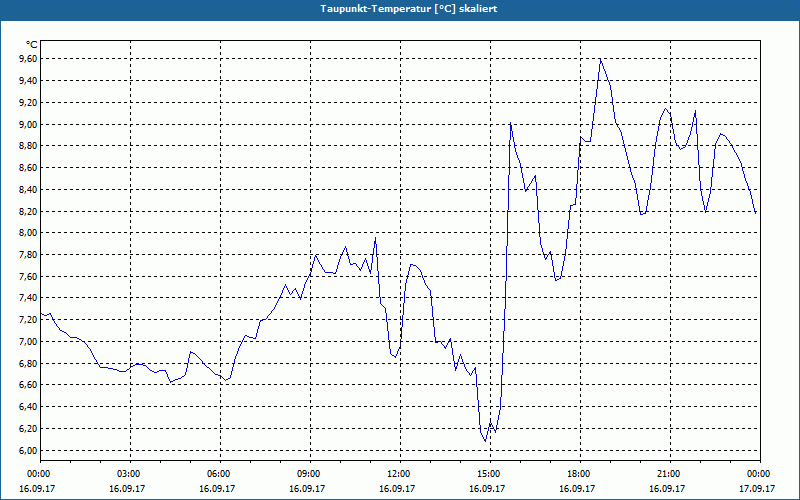Click the '06:00' time axis label
The height and width of the screenshot is (500, 800).
pyautogui.click(x=220, y=474)
